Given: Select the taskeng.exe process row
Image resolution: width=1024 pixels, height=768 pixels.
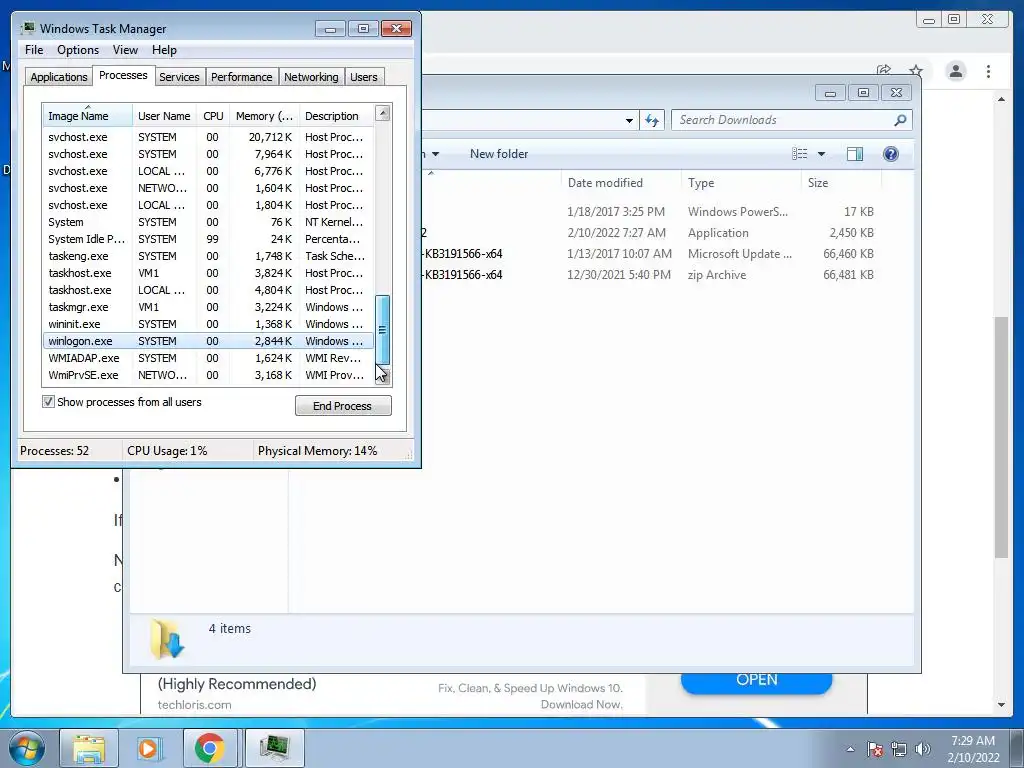Looking at the screenshot, I should [208, 256].
